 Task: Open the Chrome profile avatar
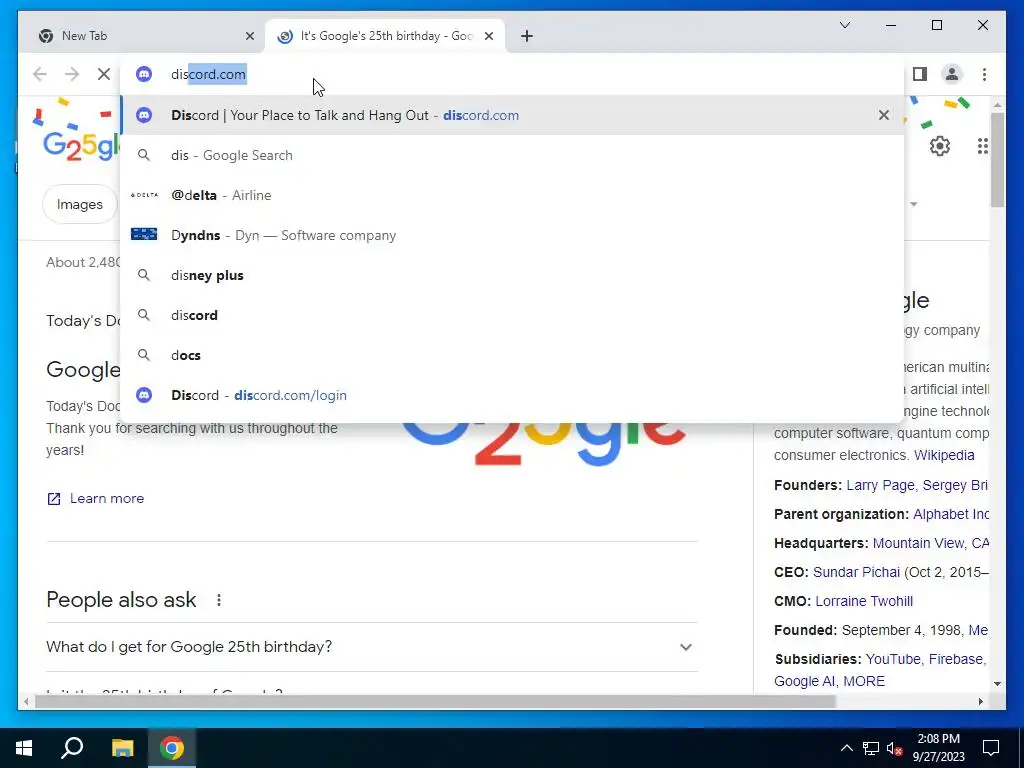952,74
